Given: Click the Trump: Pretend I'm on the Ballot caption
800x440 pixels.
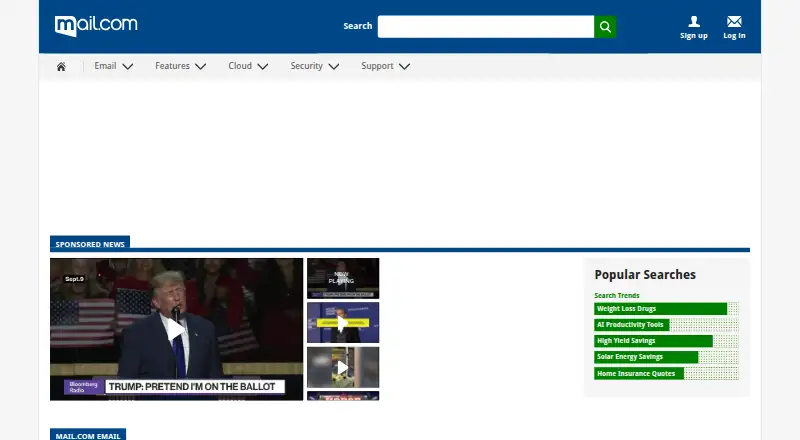Looking at the screenshot, I should coord(194,387).
